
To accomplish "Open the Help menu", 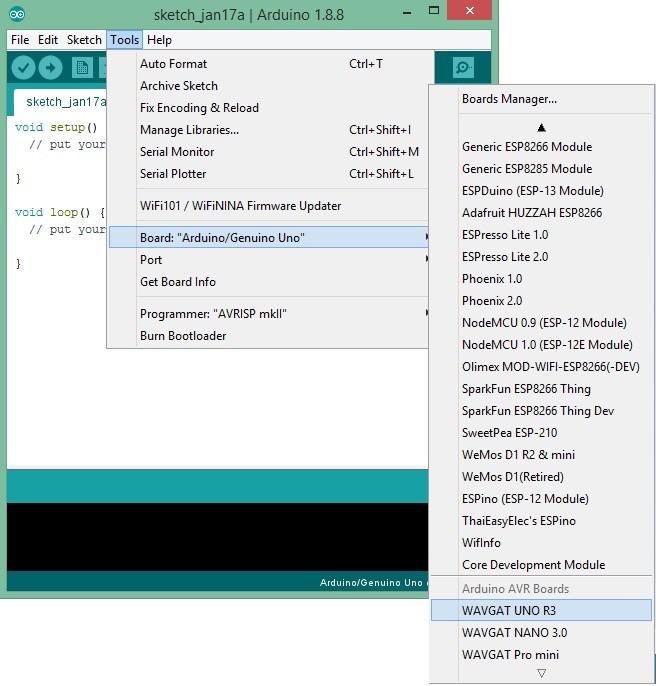I will (159, 40).
